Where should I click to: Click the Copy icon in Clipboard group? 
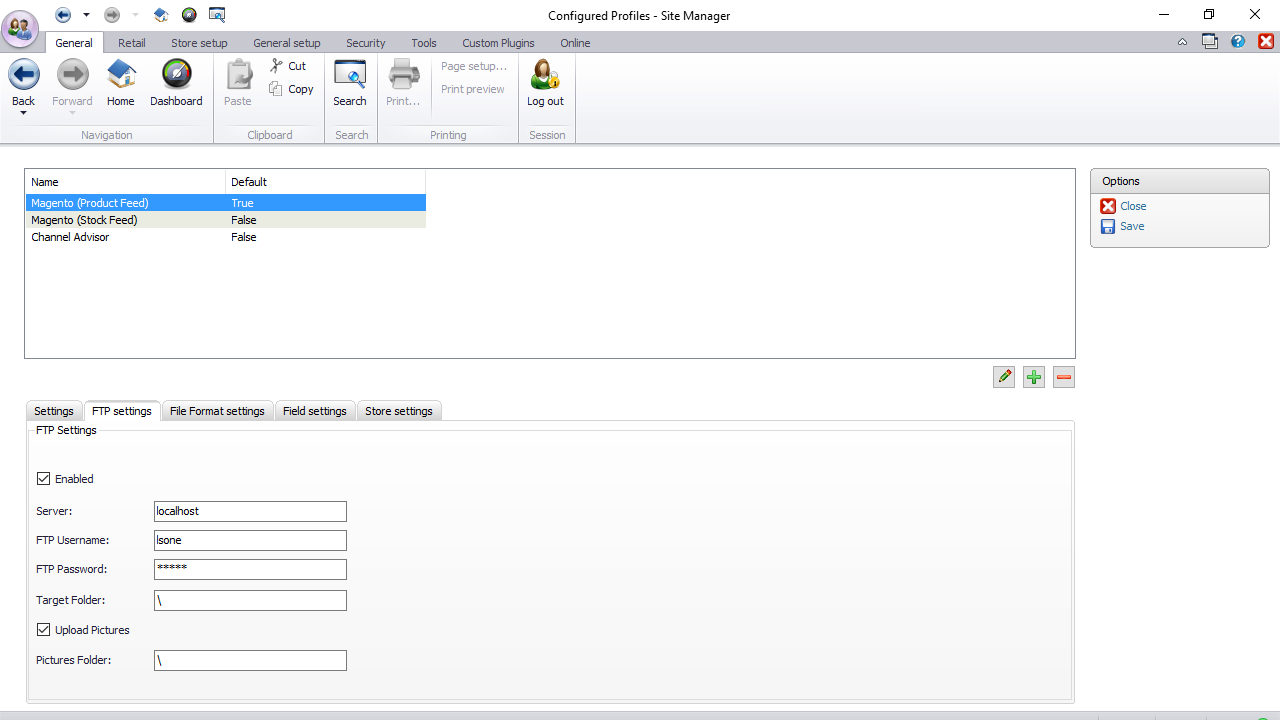coord(277,89)
